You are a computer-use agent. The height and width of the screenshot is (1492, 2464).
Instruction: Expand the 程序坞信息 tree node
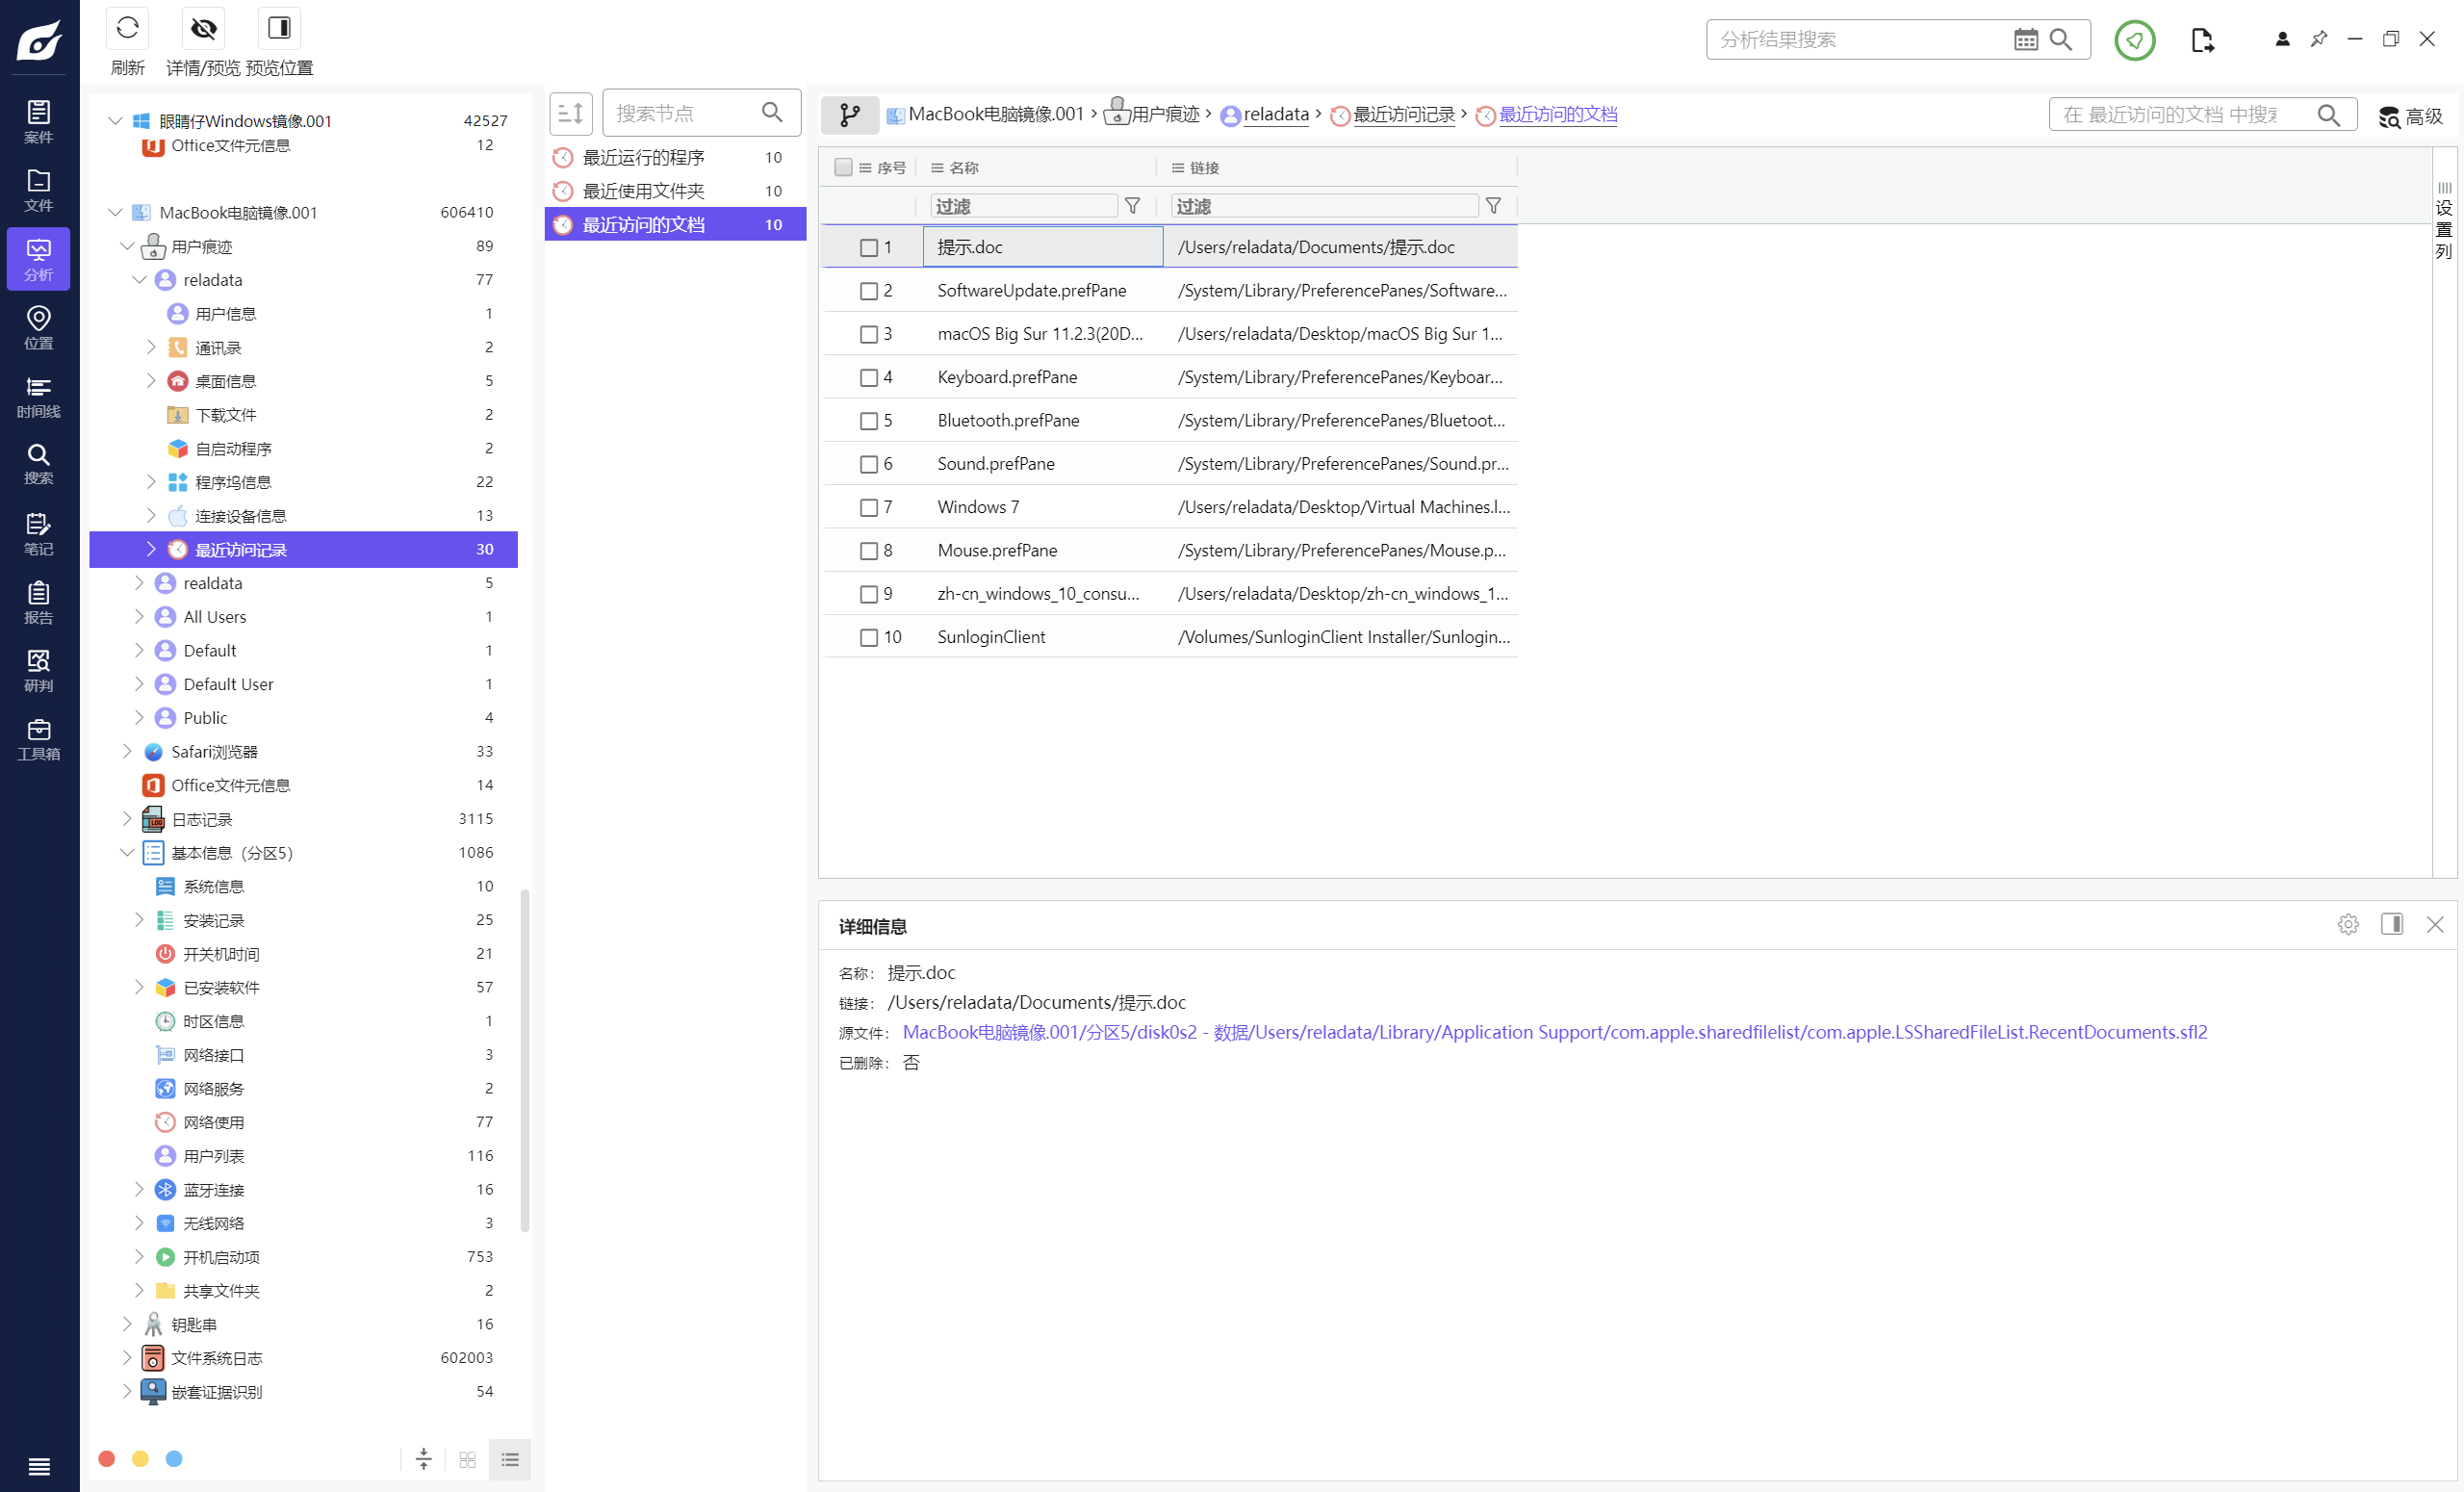tap(151, 482)
